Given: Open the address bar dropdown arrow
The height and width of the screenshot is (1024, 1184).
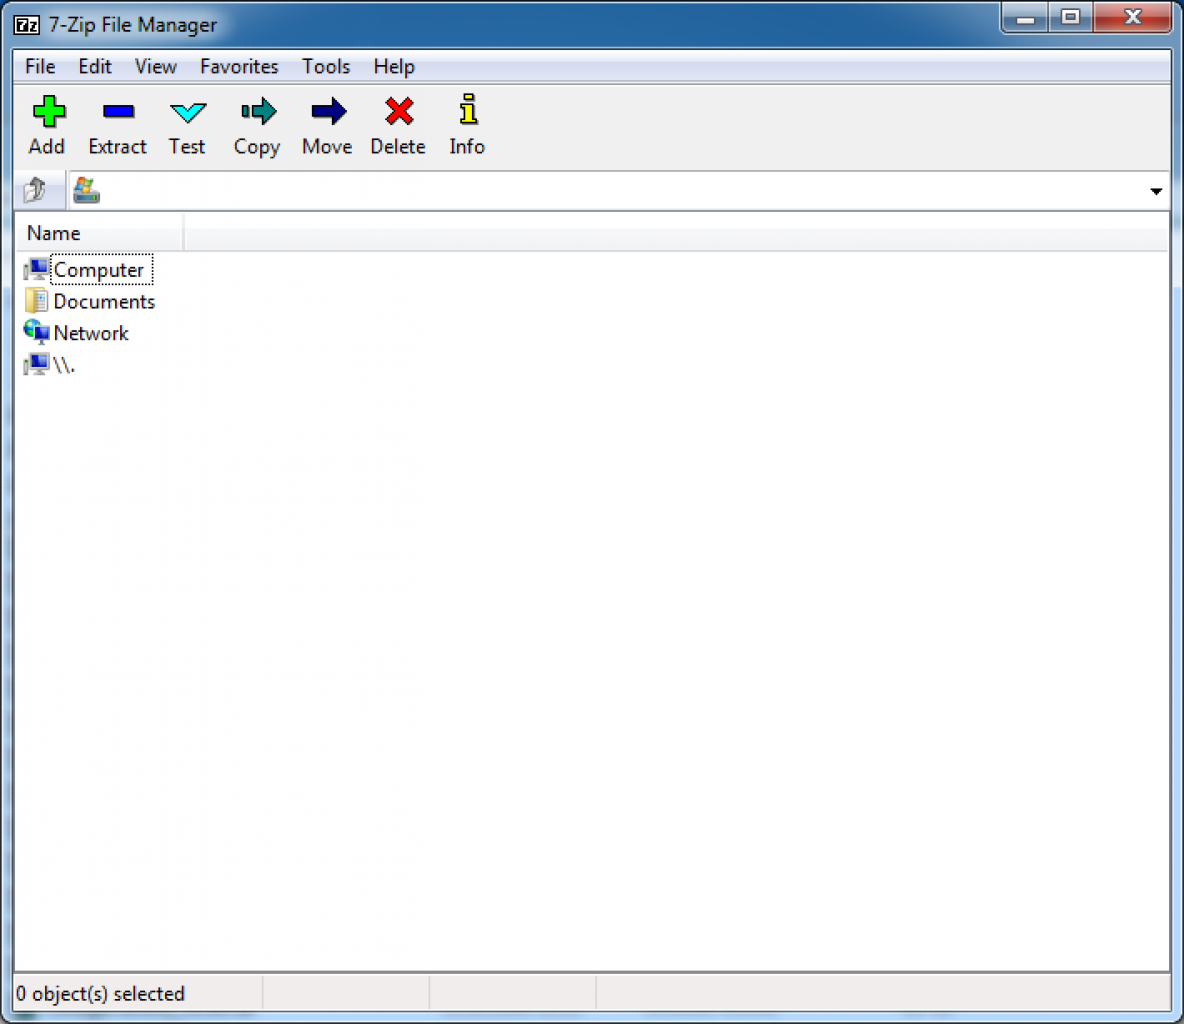Looking at the screenshot, I should tap(1155, 191).
